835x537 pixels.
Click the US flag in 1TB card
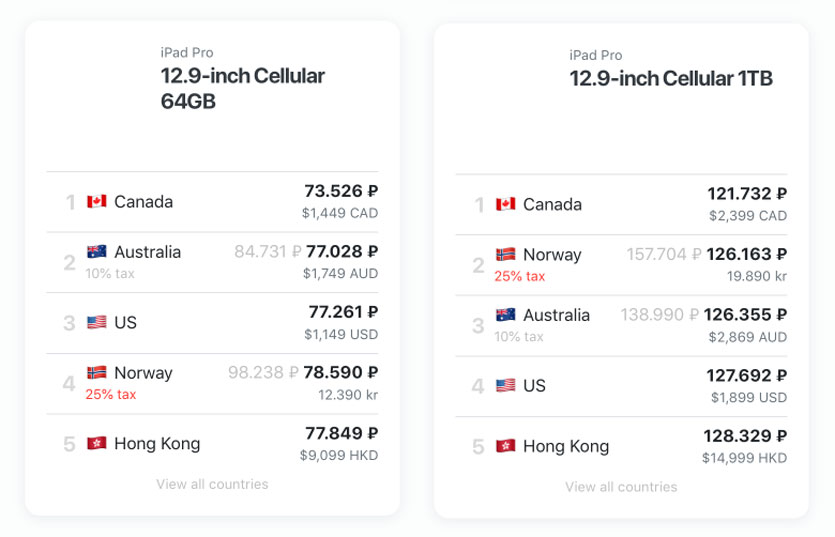tap(505, 386)
